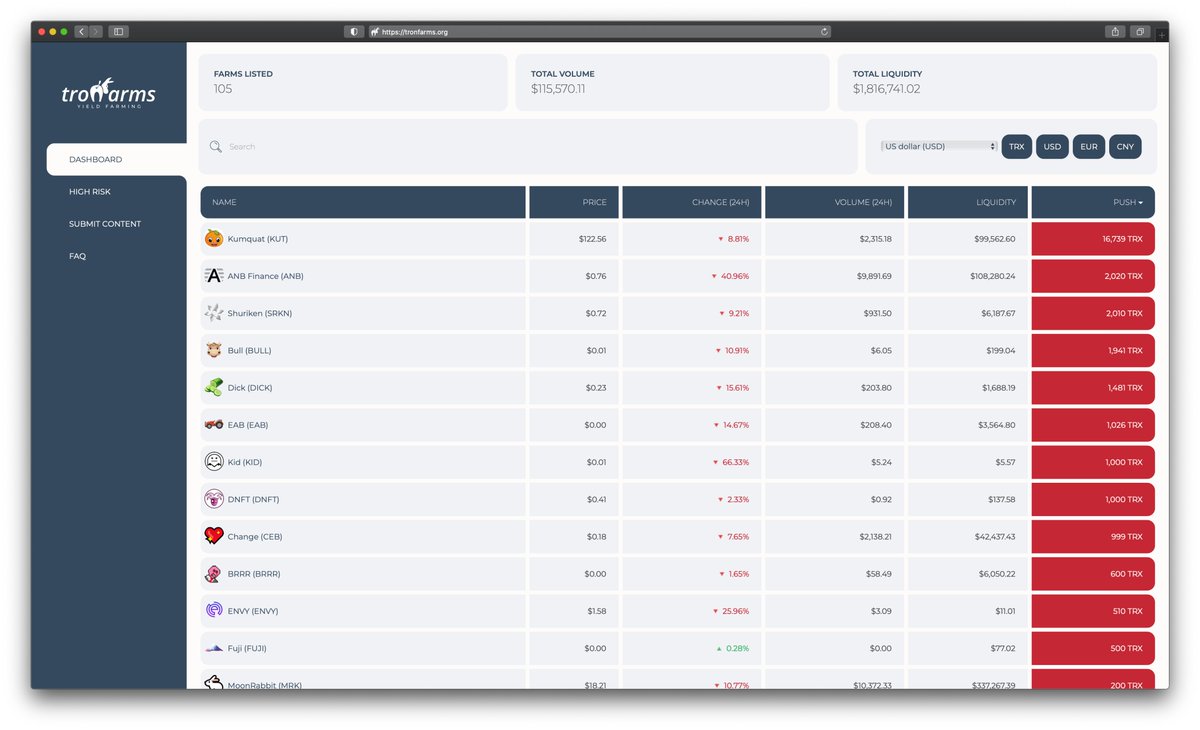
Task: Switch currency to USD button
Action: point(1052,147)
